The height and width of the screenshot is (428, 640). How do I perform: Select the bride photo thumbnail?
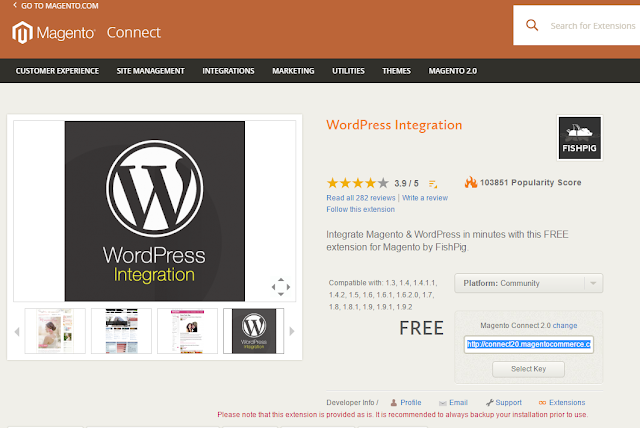pyautogui.click(x=55, y=331)
